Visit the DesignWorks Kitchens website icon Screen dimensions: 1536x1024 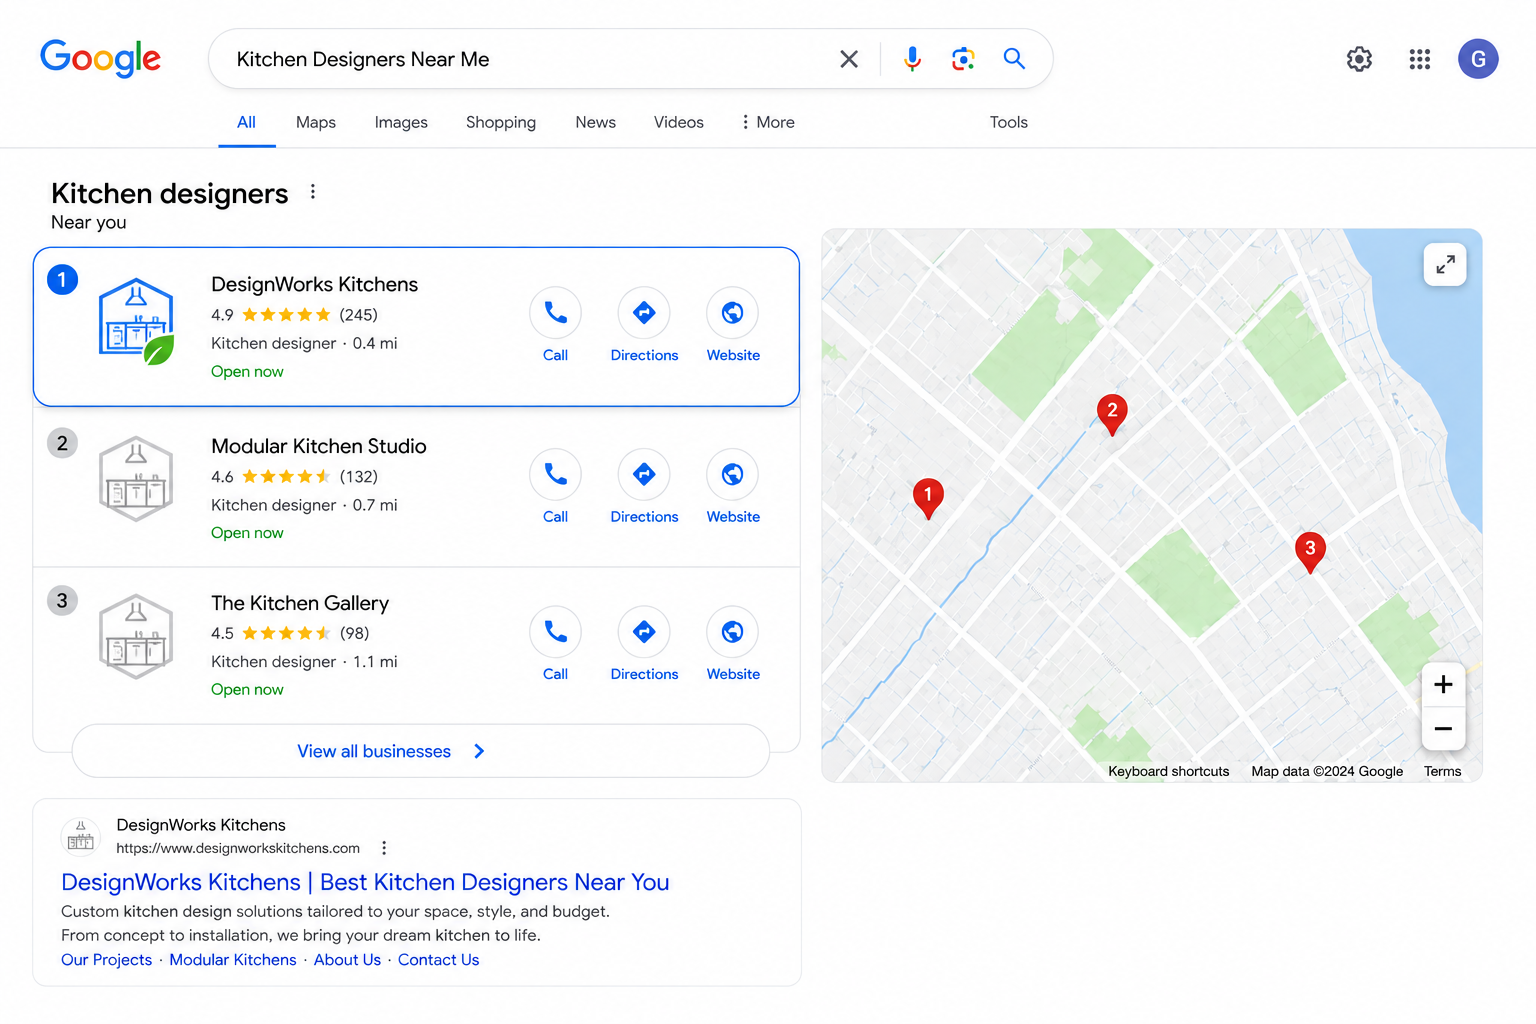click(x=733, y=313)
